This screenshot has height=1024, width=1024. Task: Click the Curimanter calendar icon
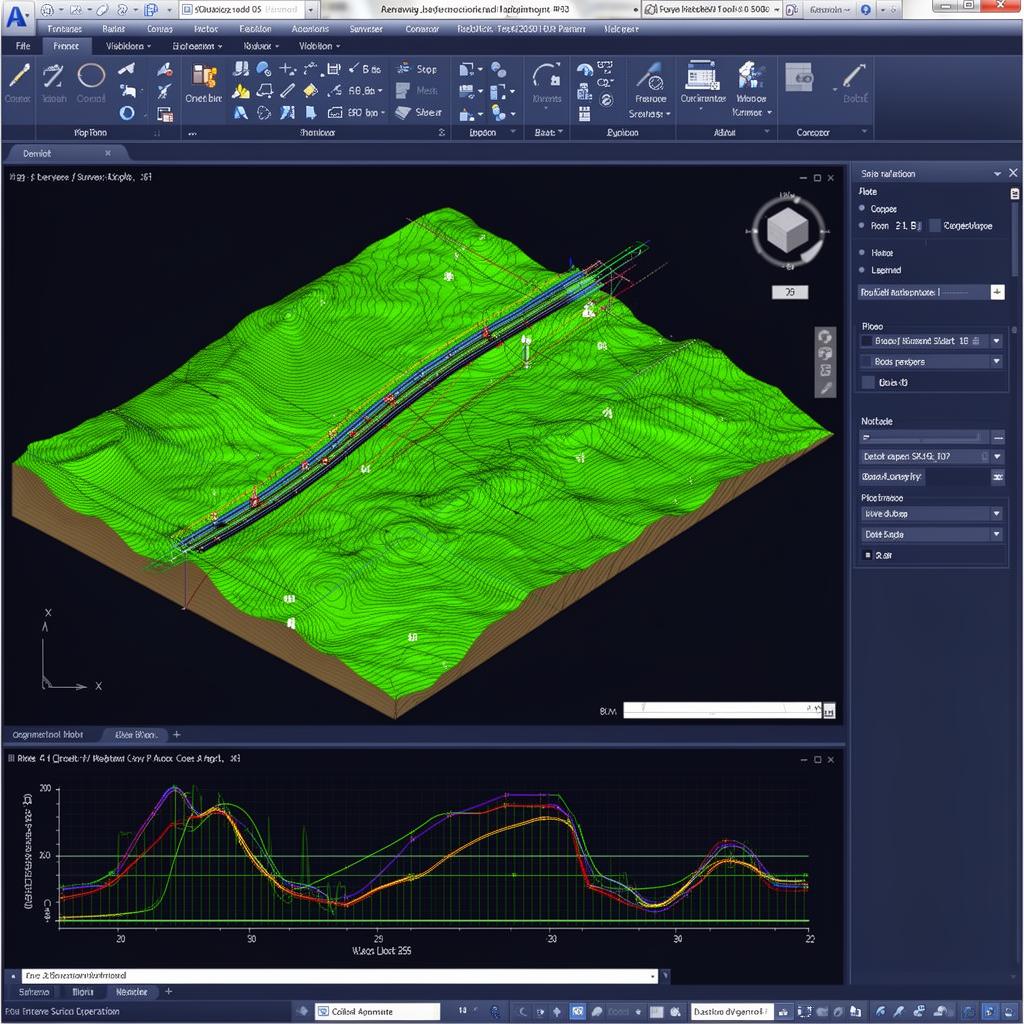click(702, 76)
